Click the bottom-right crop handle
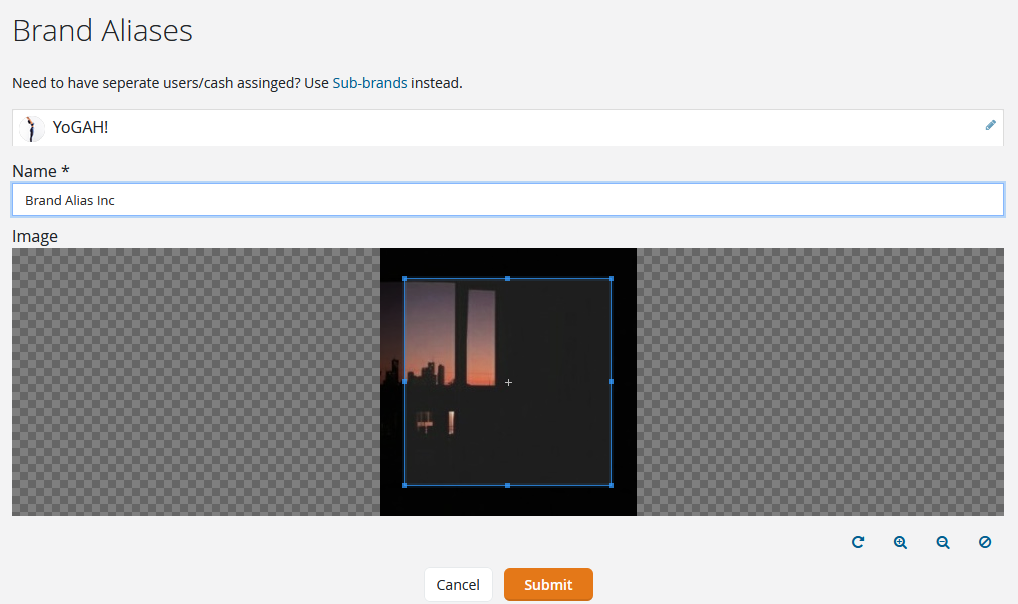The height and width of the screenshot is (604, 1018). point(612,485)
